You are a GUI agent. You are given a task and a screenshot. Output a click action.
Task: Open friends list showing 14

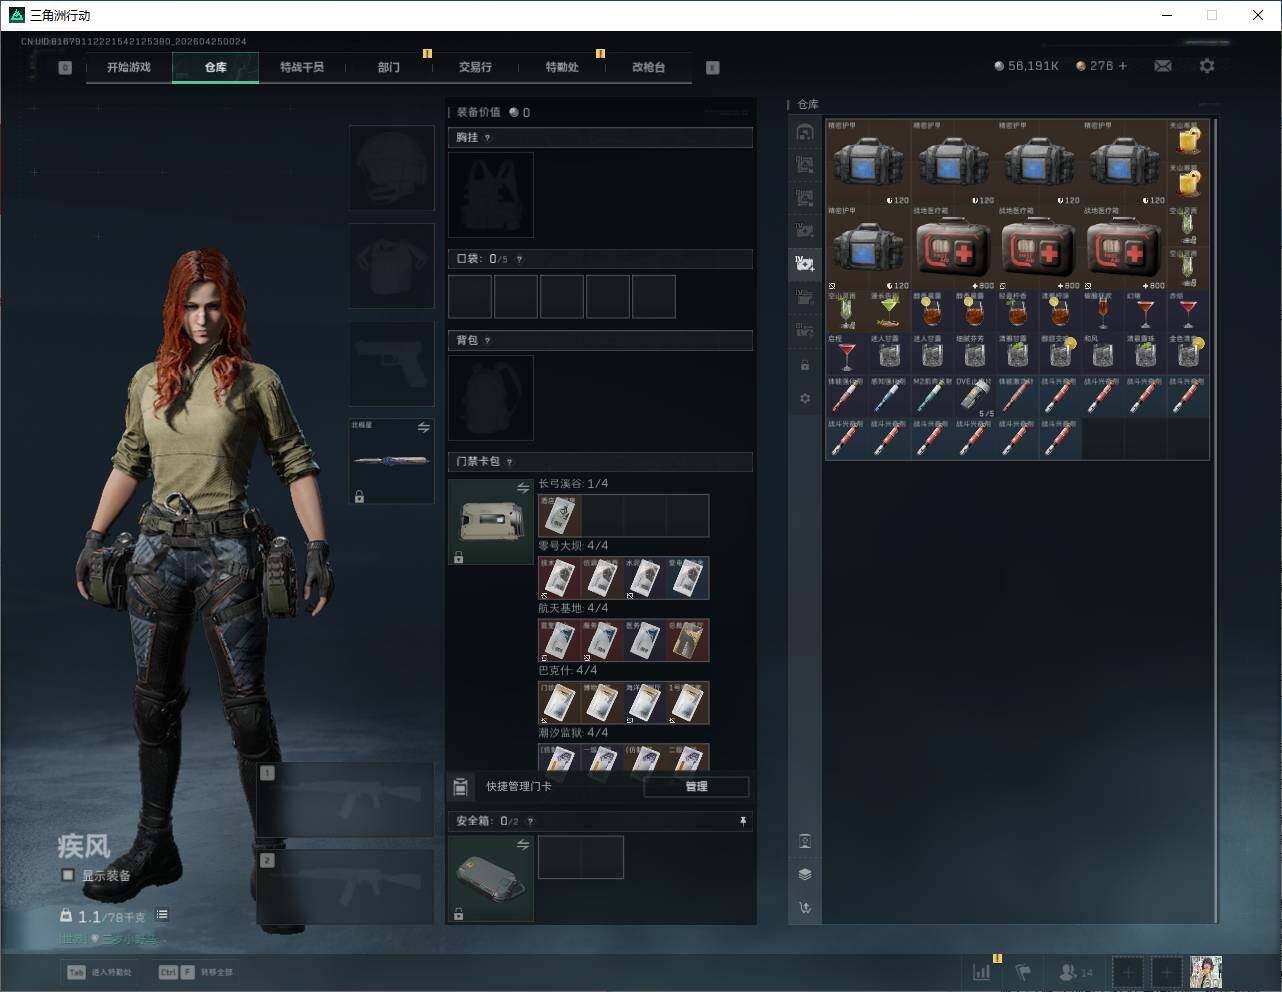coord(1076,972)
